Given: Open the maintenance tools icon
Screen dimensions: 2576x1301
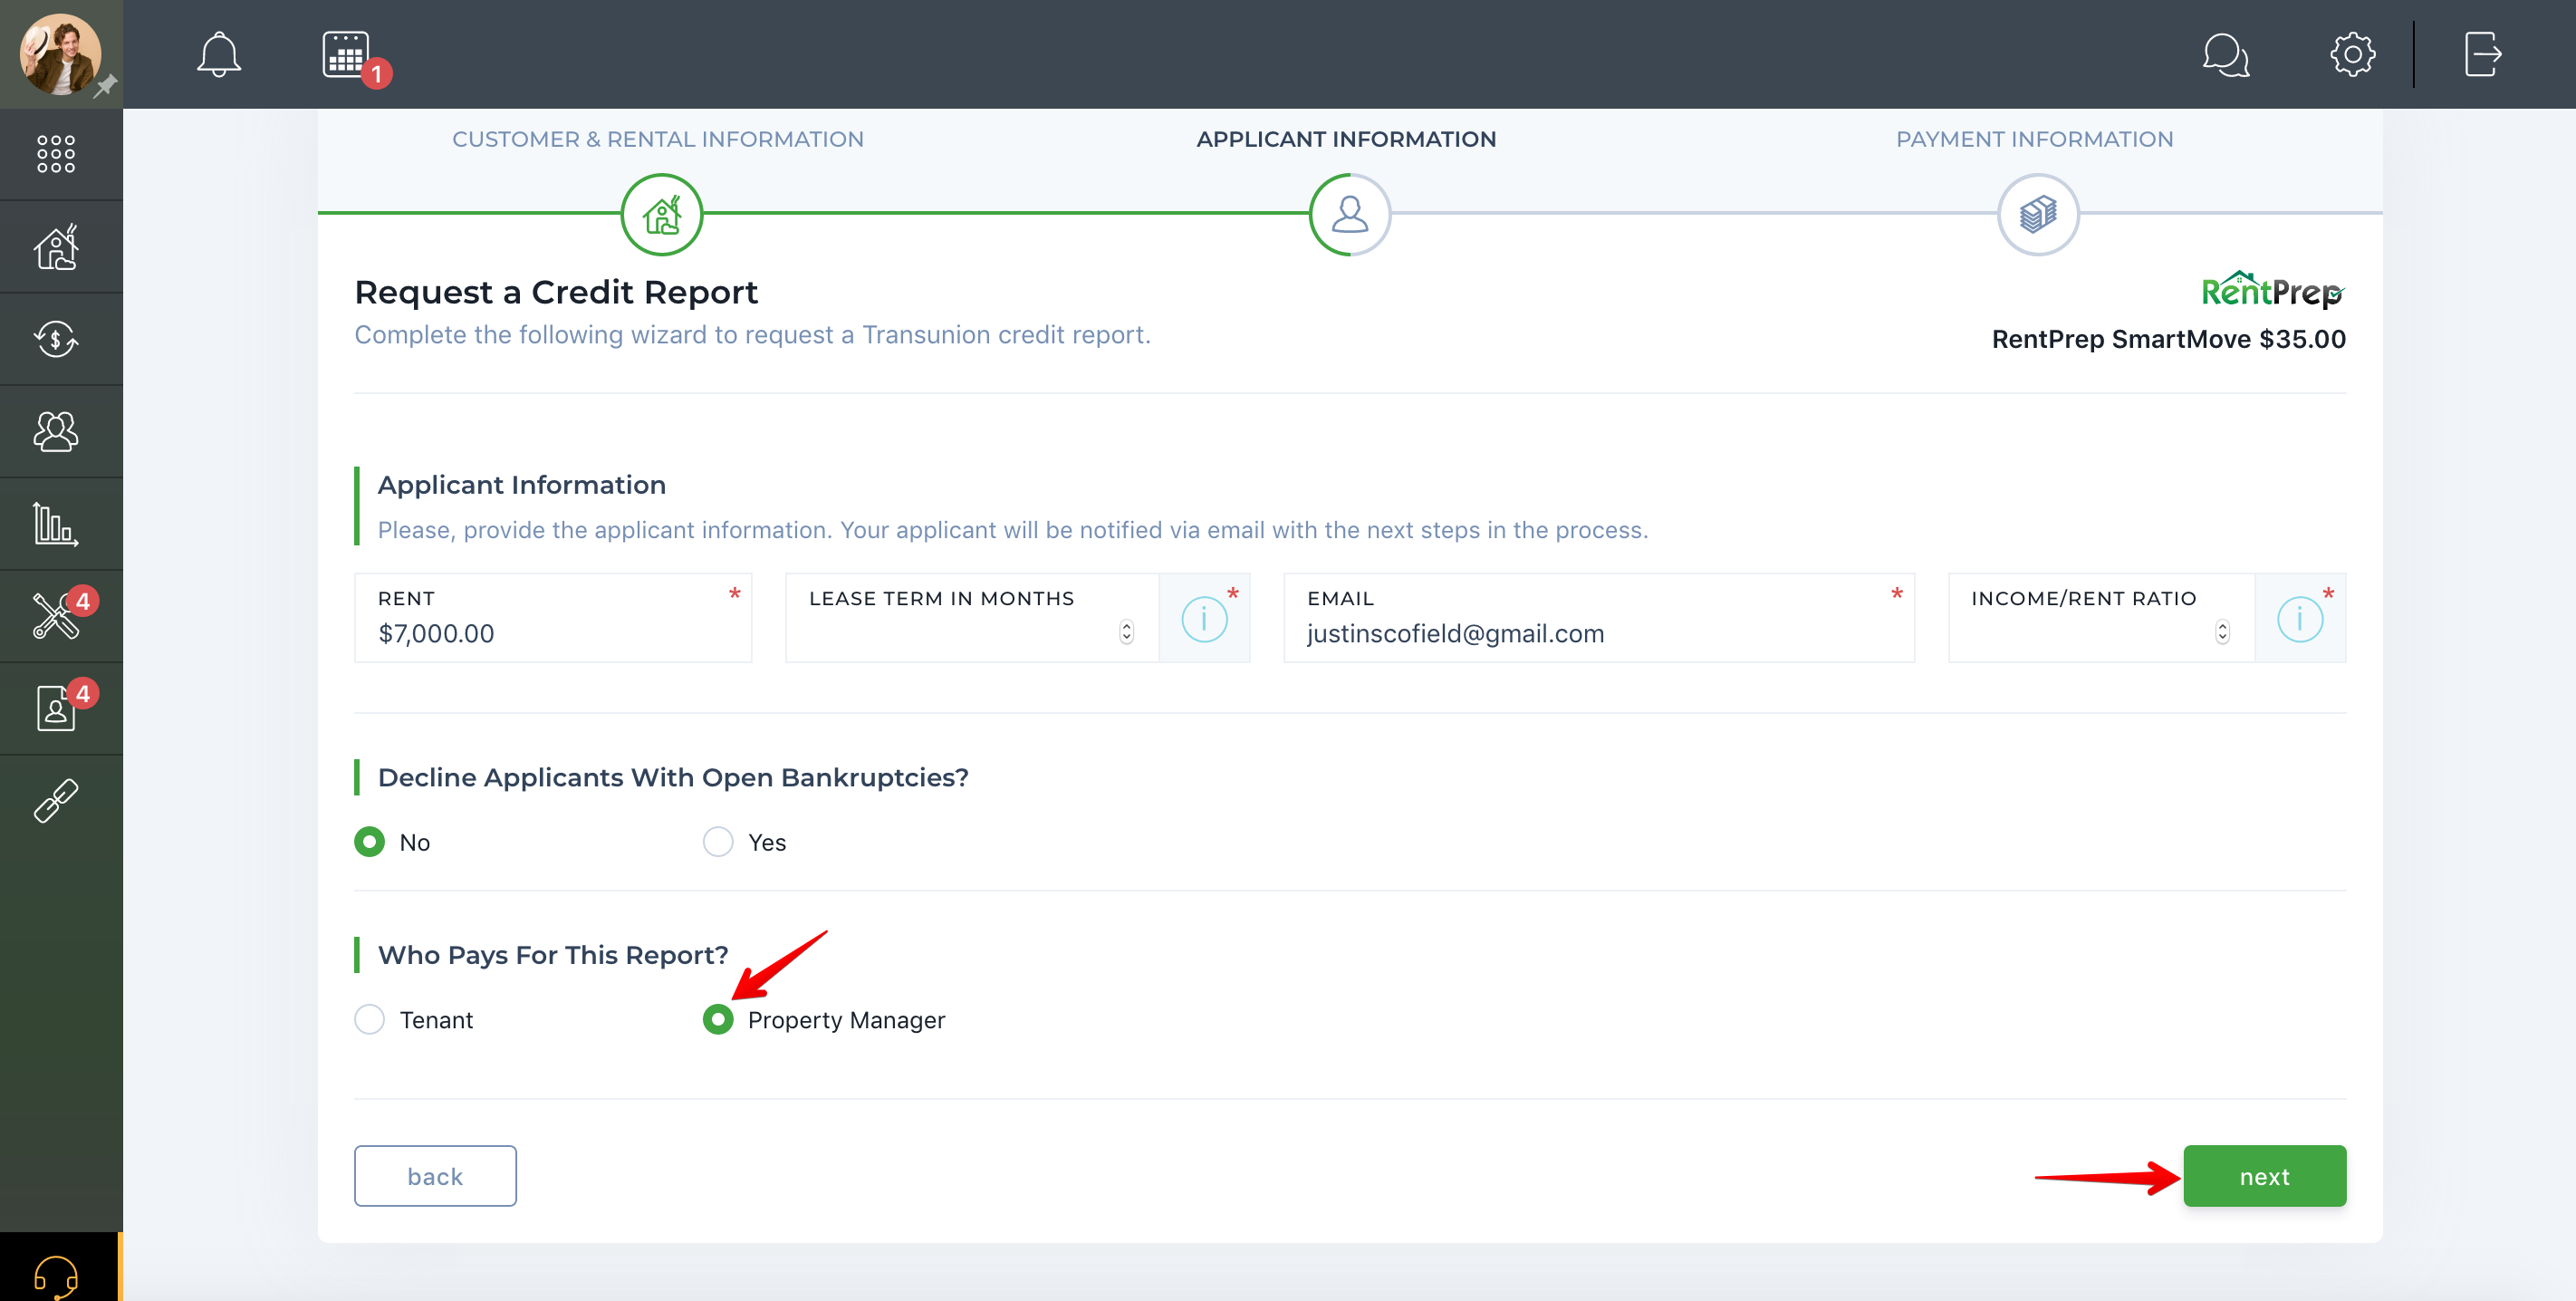Looking at the screenshot, I should (x=56, y=615).
